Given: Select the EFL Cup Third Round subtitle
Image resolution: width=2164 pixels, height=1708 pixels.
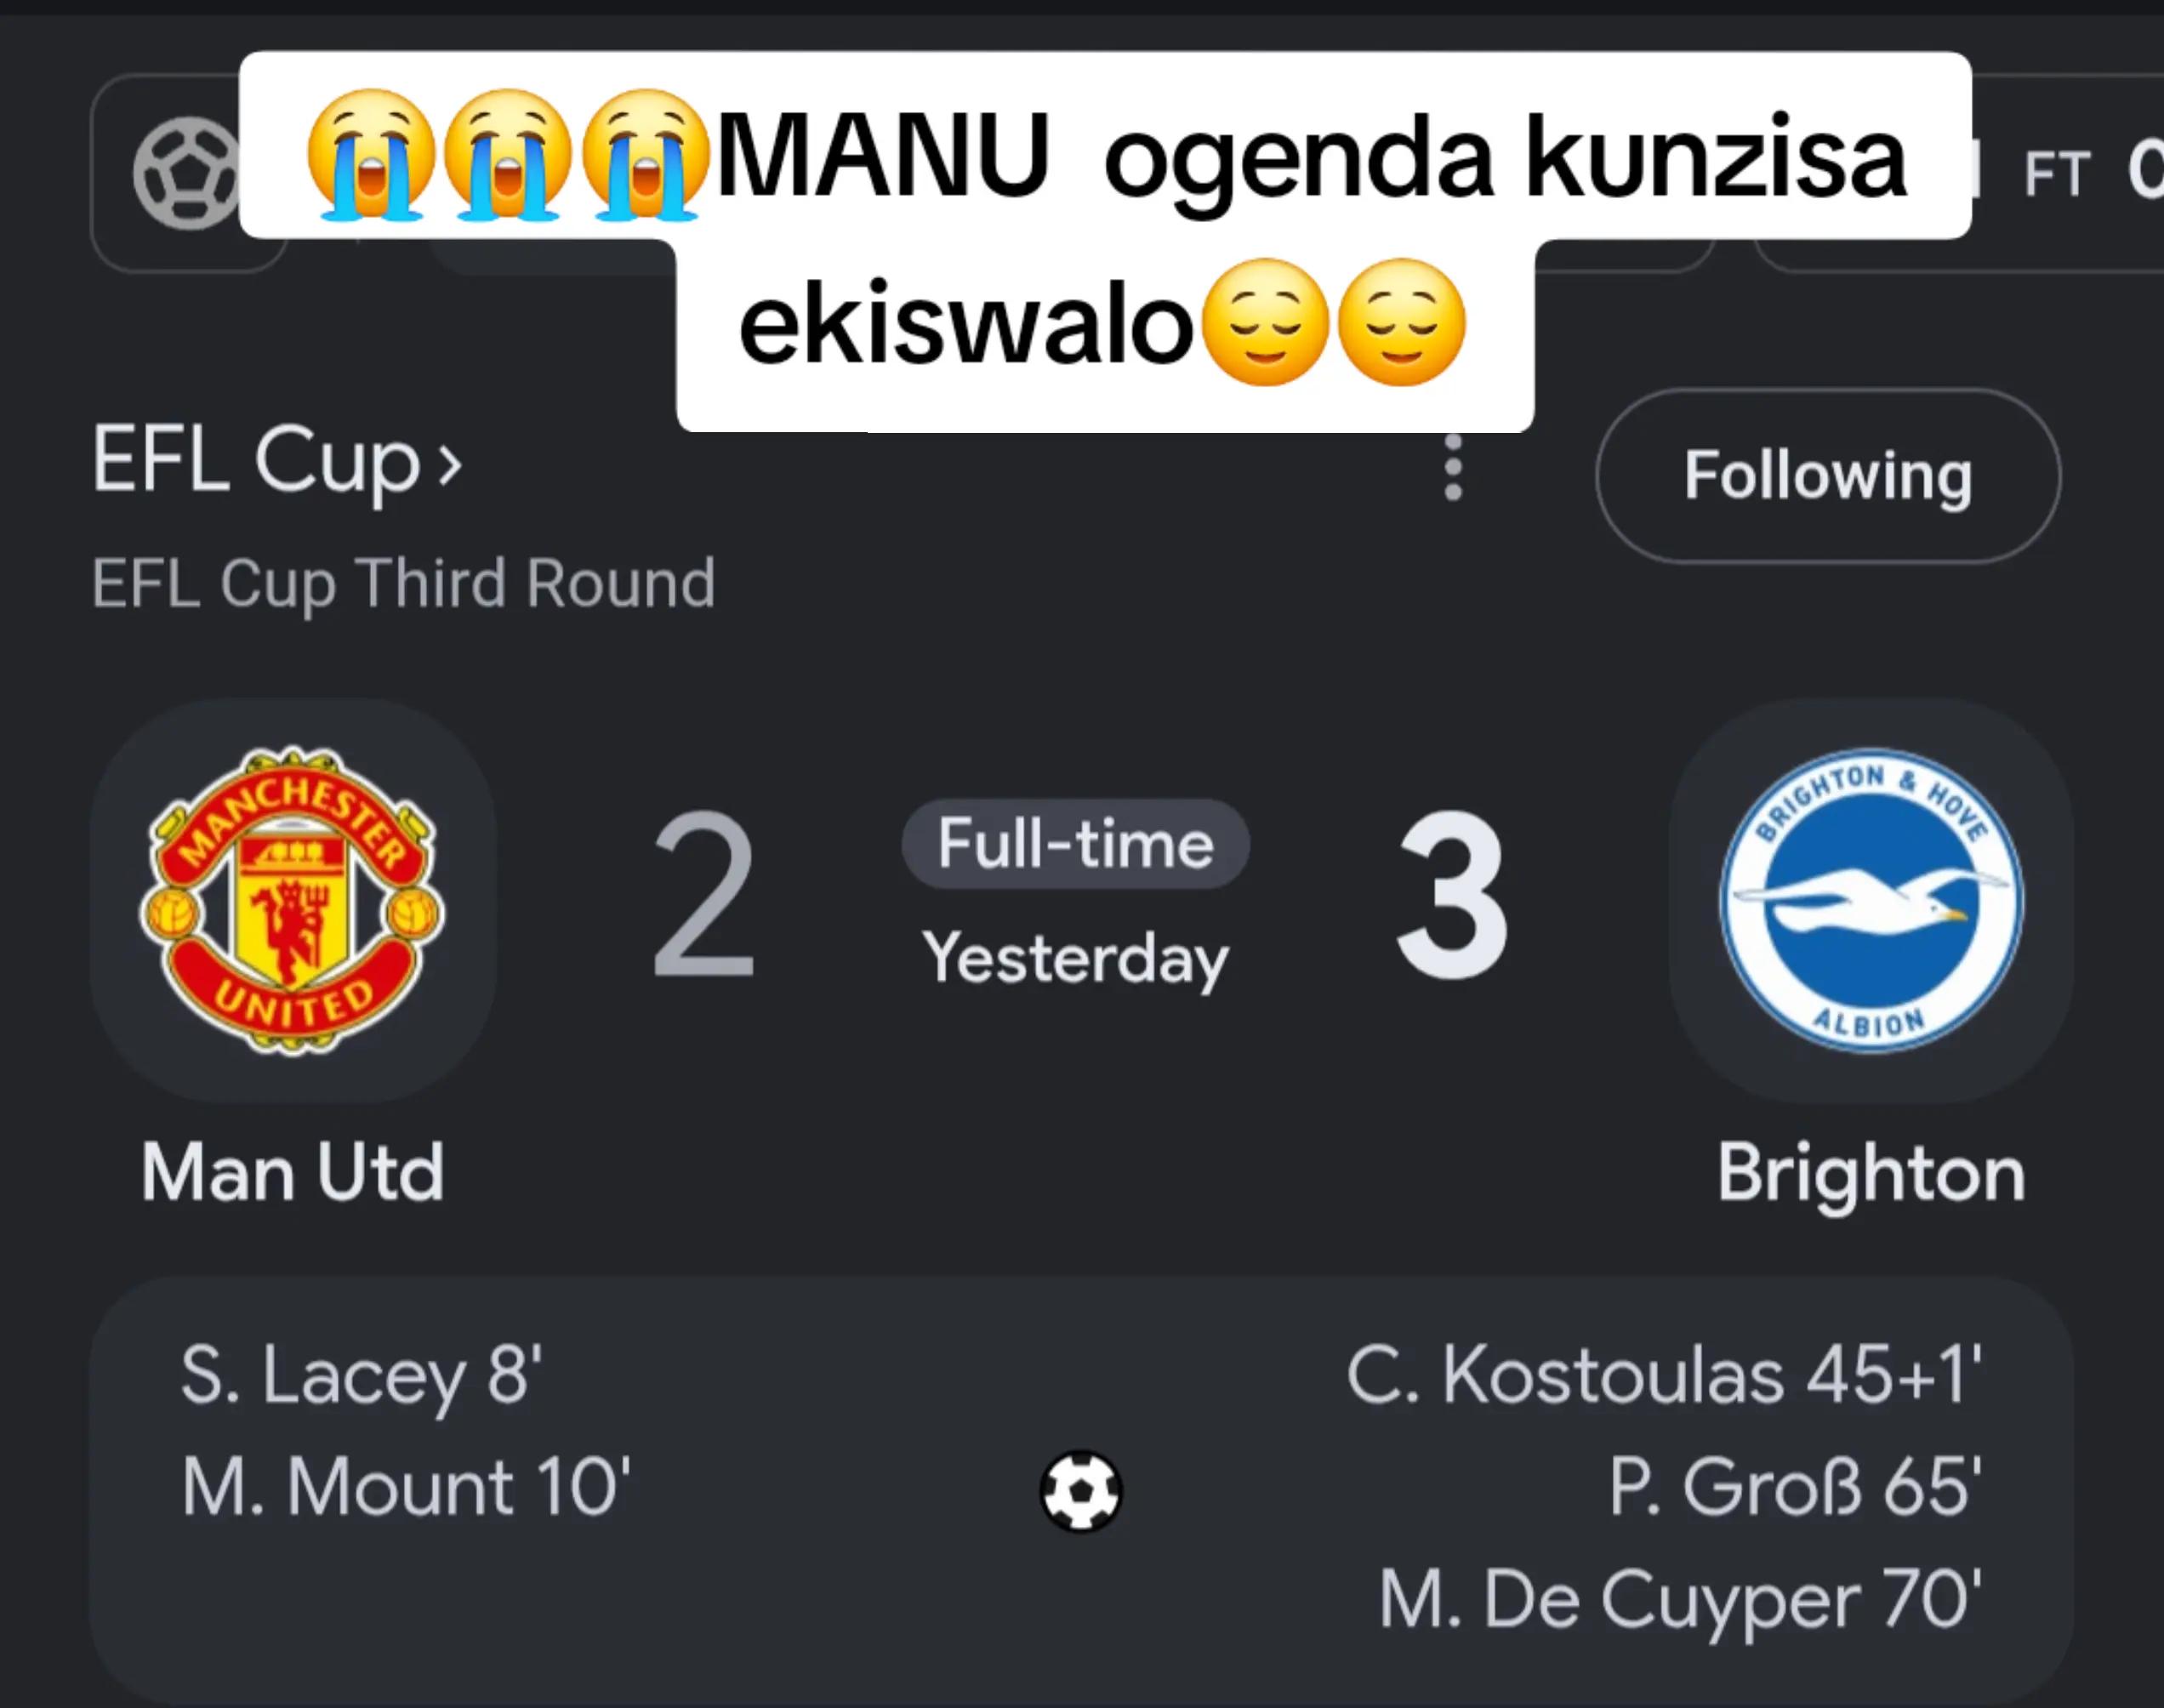Looking at the screenshot, I should 403,583.
